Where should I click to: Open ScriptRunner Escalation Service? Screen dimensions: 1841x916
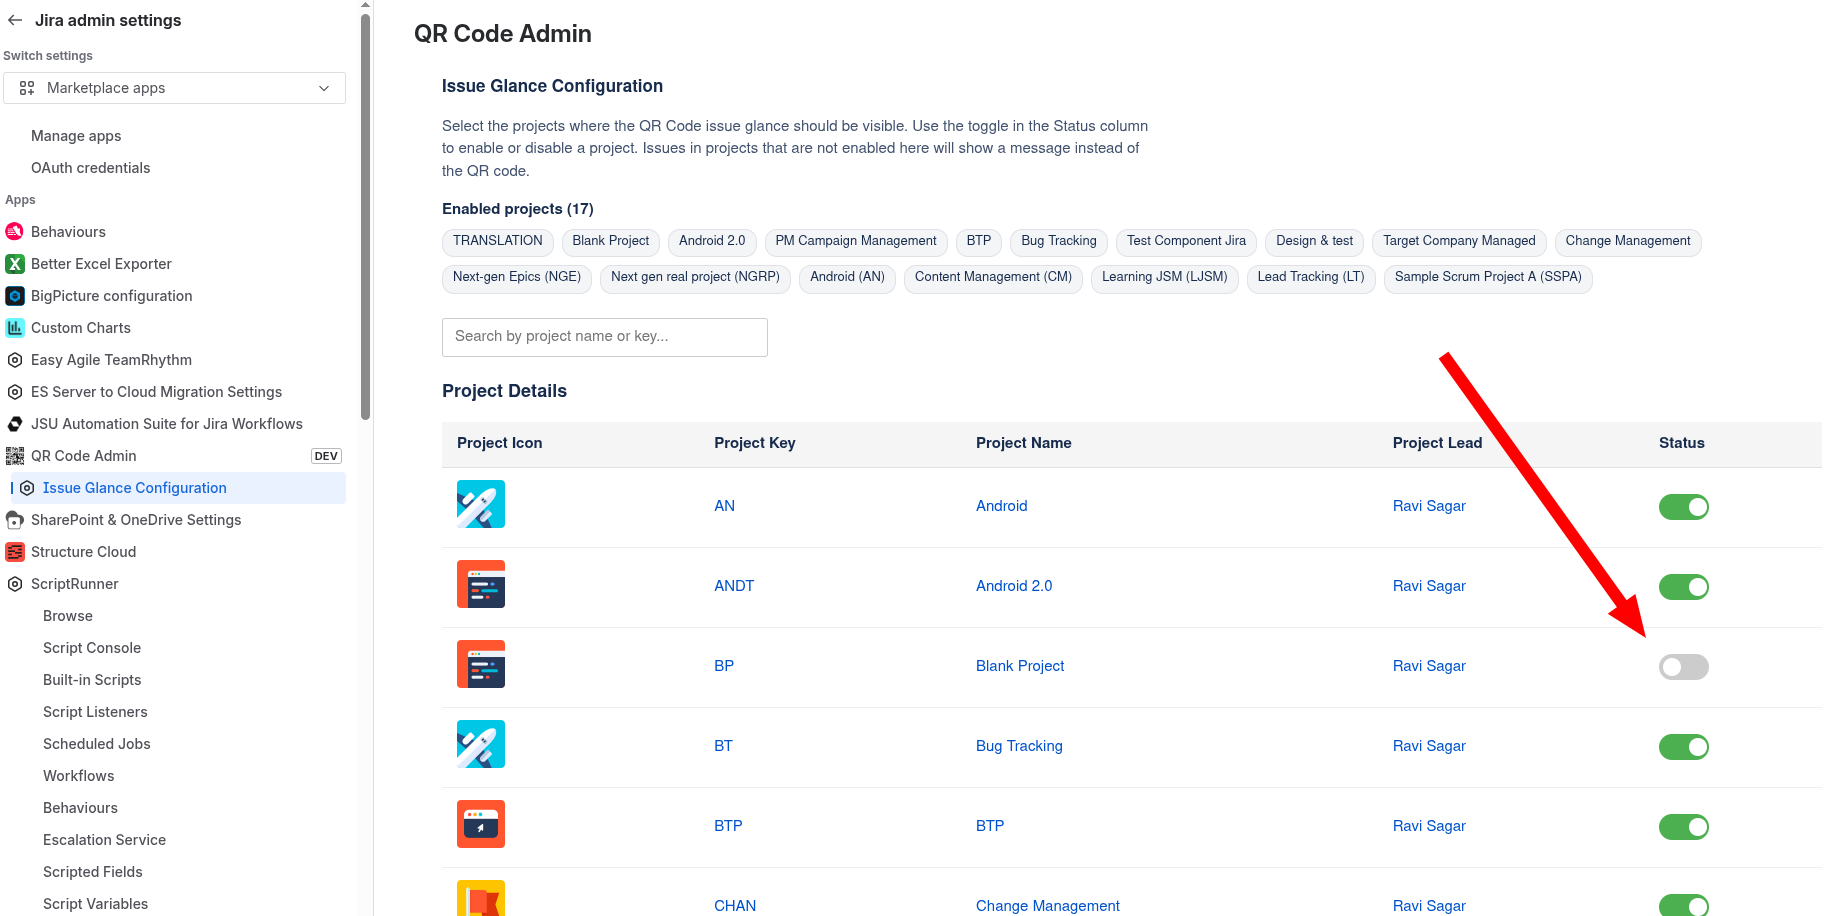(104, 840)
